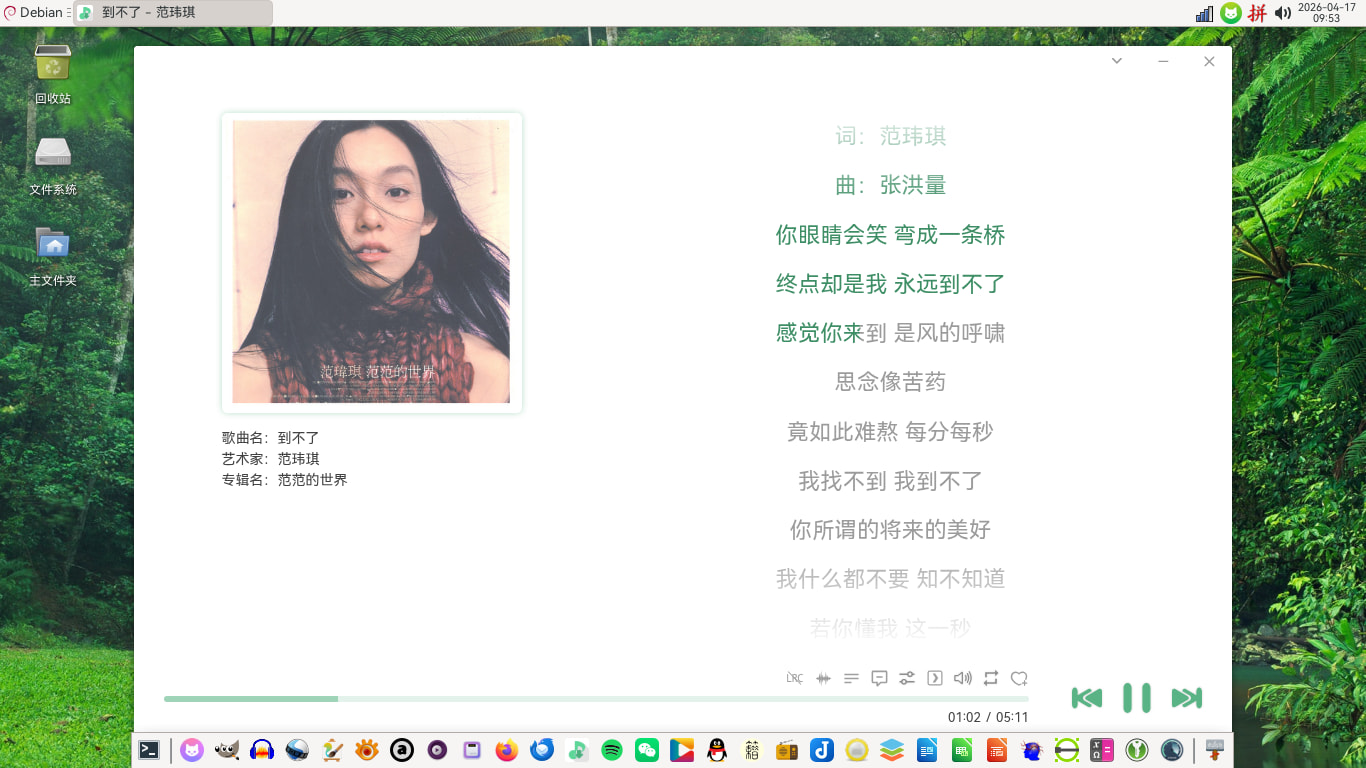The height and width of the screenshot is (768, 1366).
Task: Jump to lyric line 思念像苦药
Action: pyautogui.click(x=890, y=382)
